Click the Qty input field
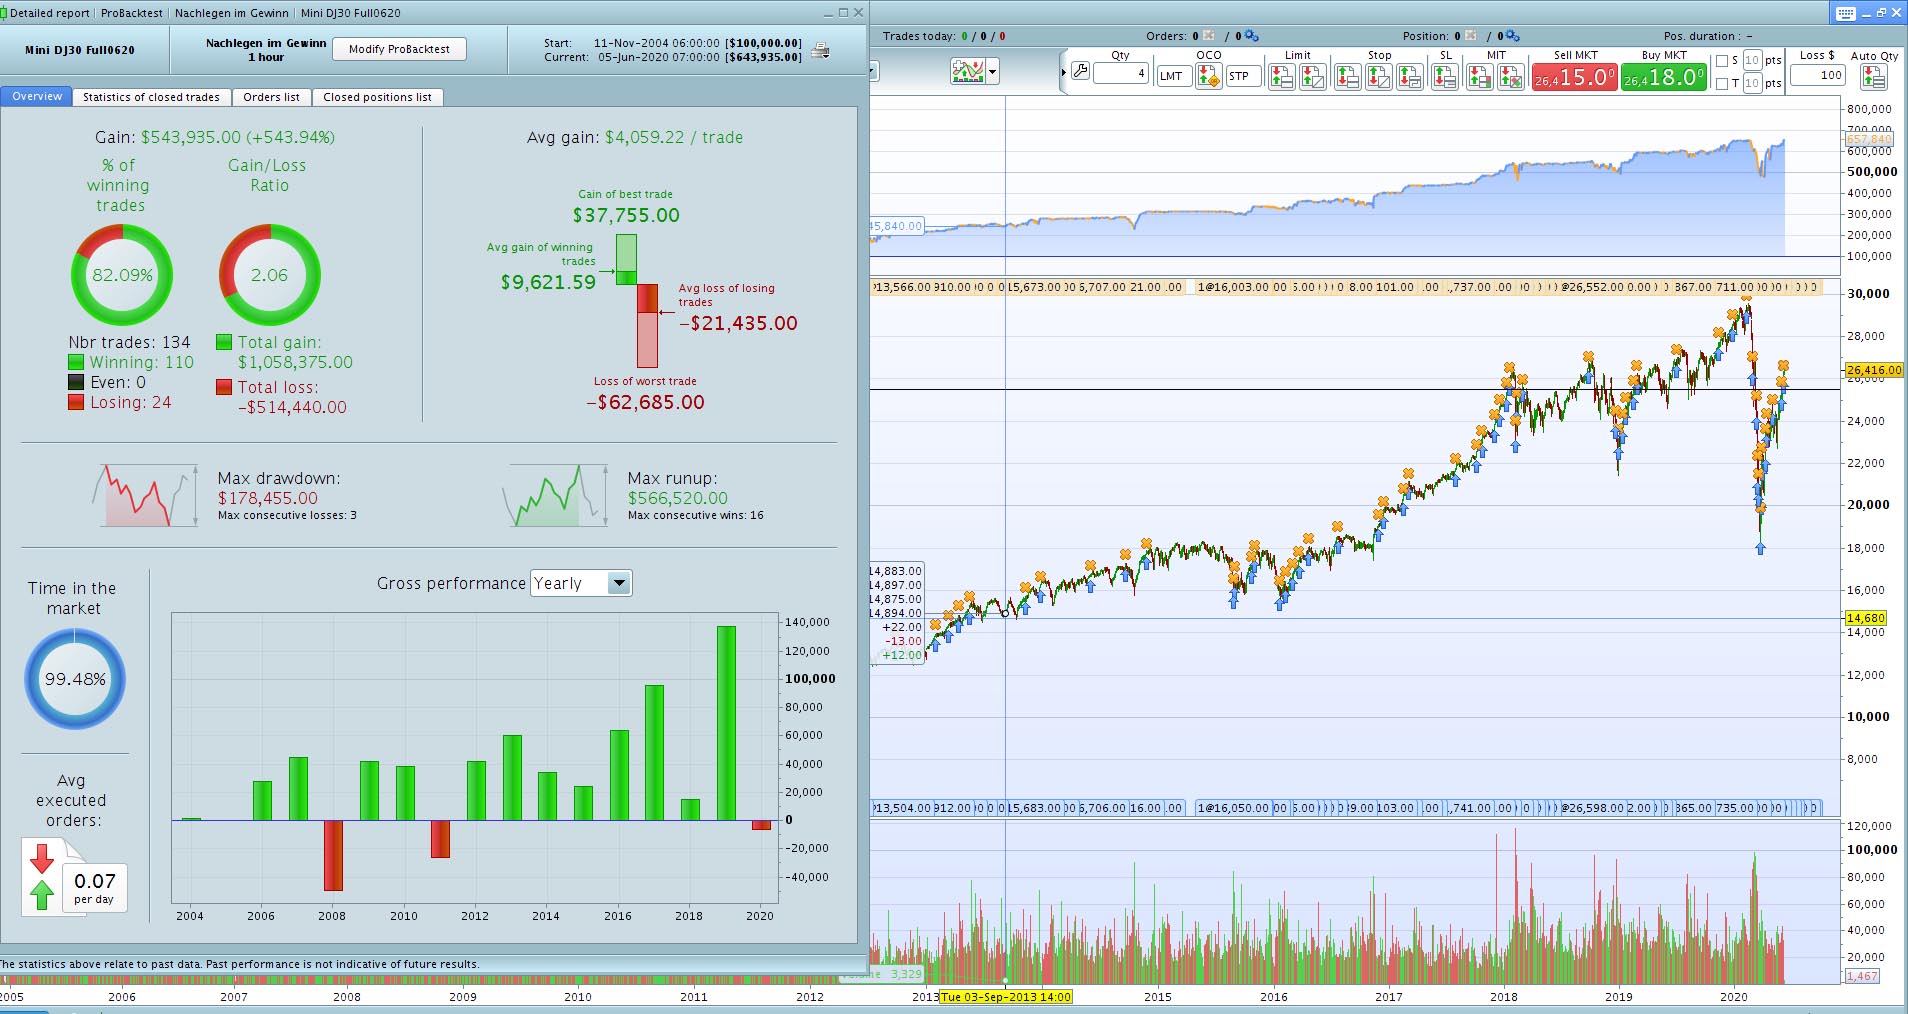The height and width of the screenshot is (1014, 1908). (x=1120, y=73)
